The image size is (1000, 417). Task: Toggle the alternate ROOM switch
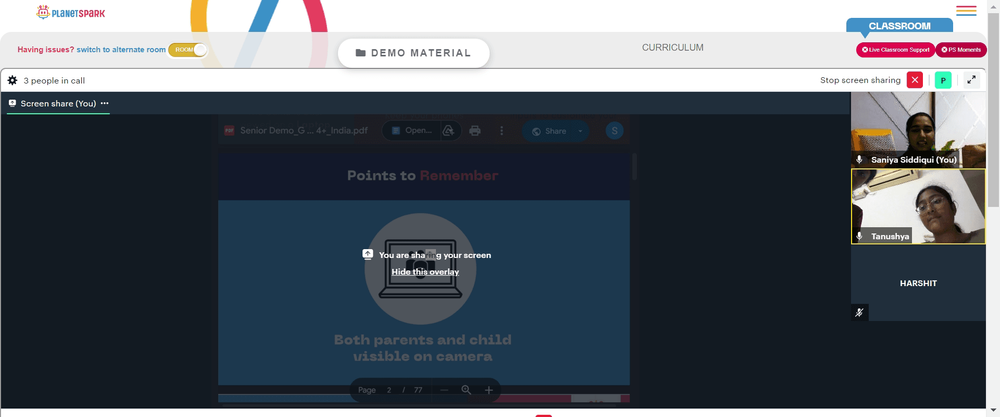(x=188, y=50)
